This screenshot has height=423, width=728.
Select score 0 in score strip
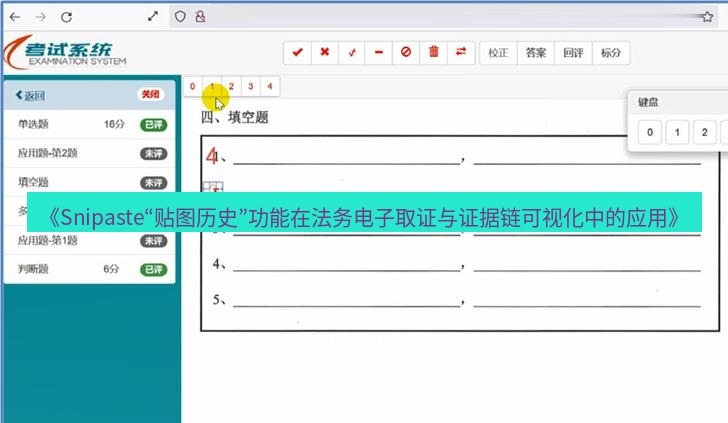click(x=193, y=86)
